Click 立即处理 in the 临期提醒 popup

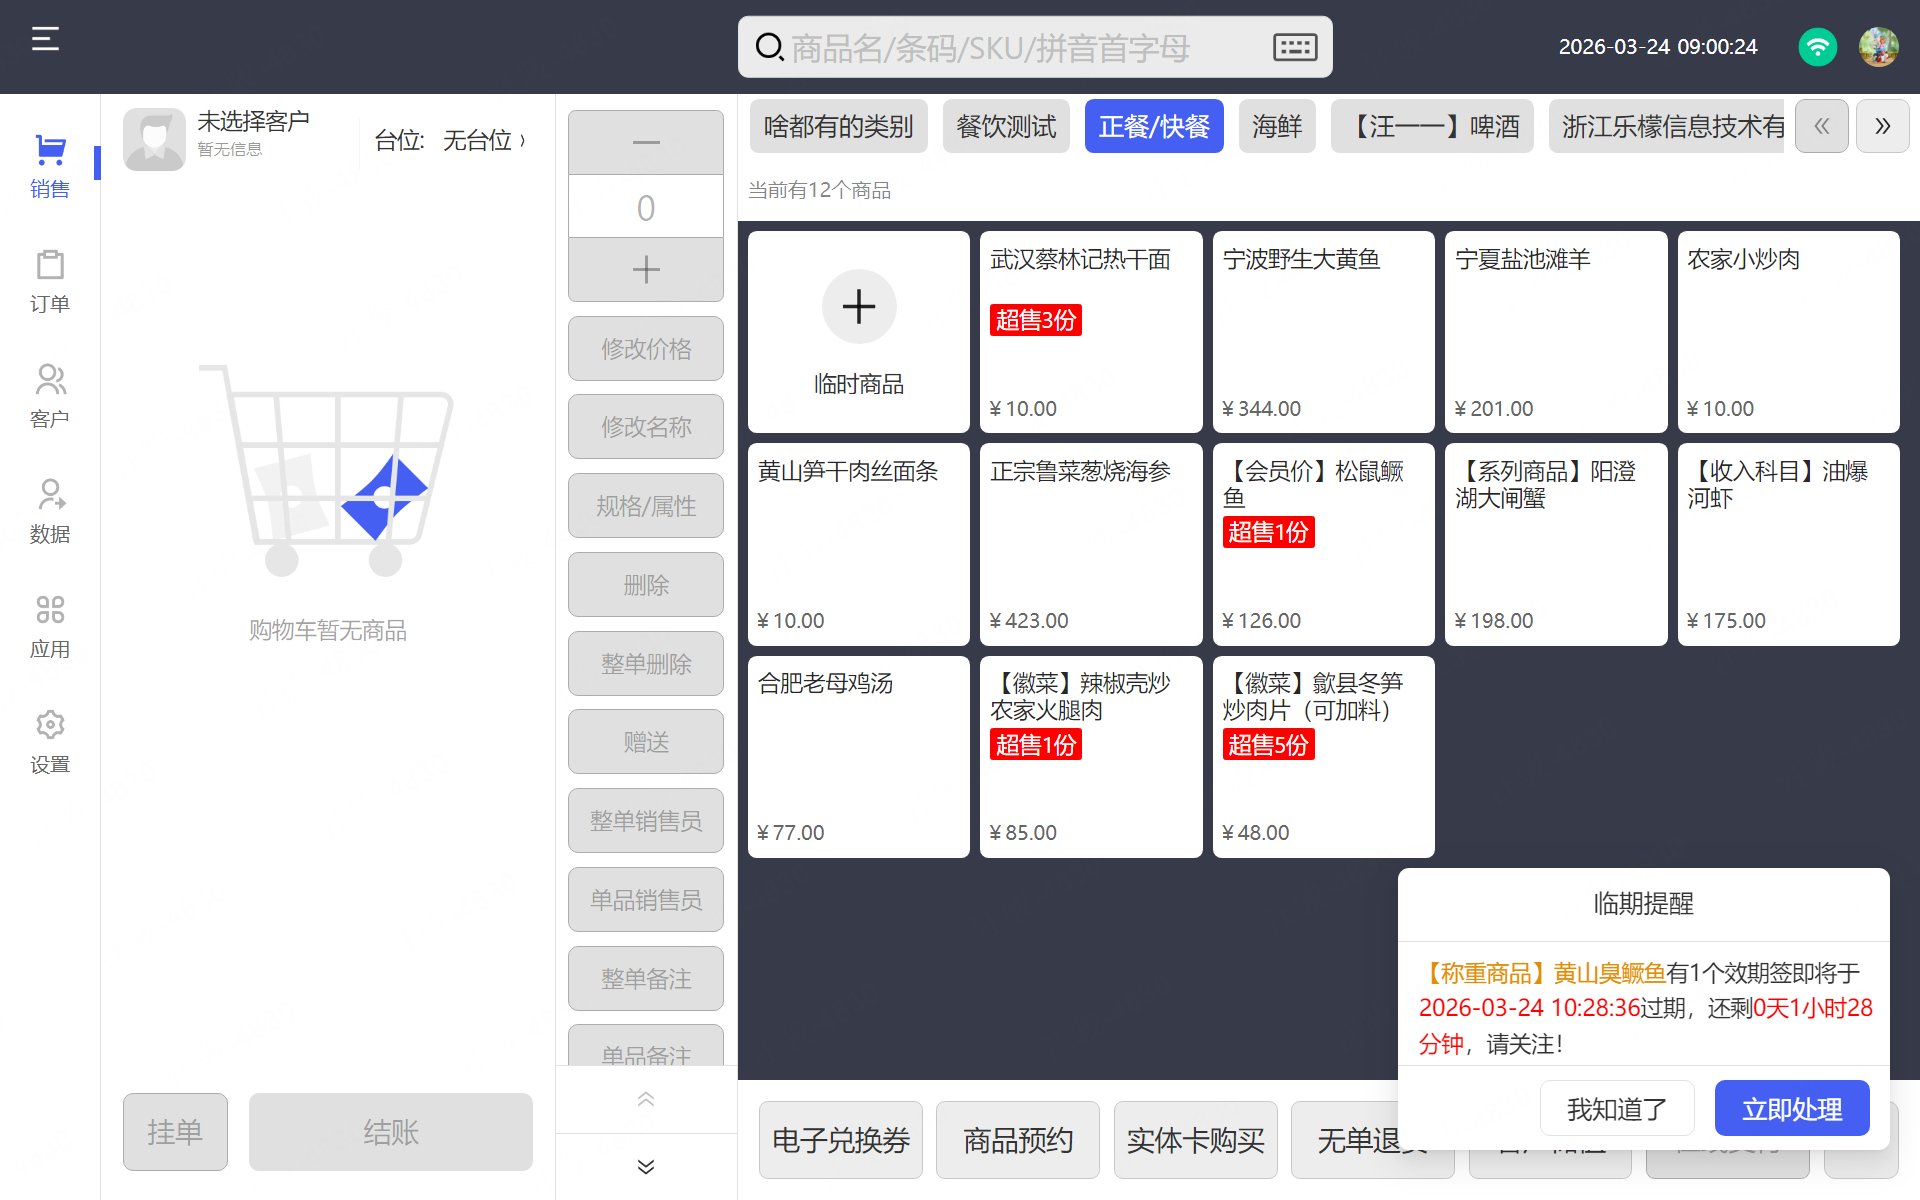click(1791, 1108)
